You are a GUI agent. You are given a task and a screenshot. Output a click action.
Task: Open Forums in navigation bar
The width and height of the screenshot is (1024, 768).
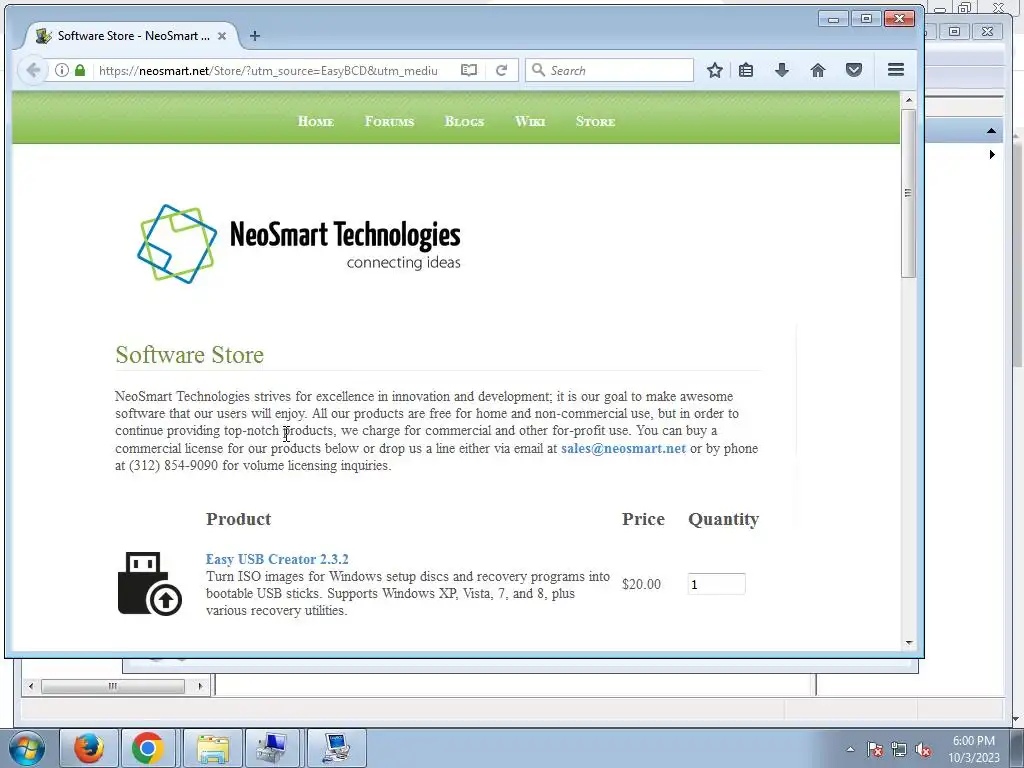point(389,121)
